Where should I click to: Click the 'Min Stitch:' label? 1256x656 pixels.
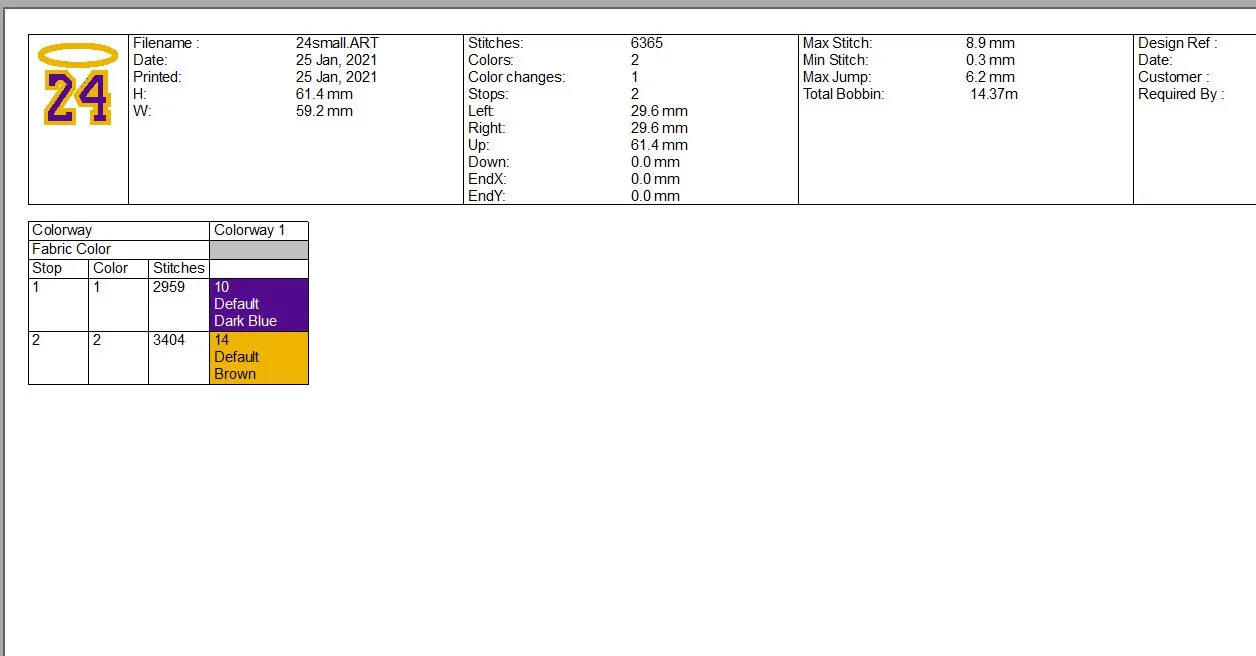pos(835,60)
